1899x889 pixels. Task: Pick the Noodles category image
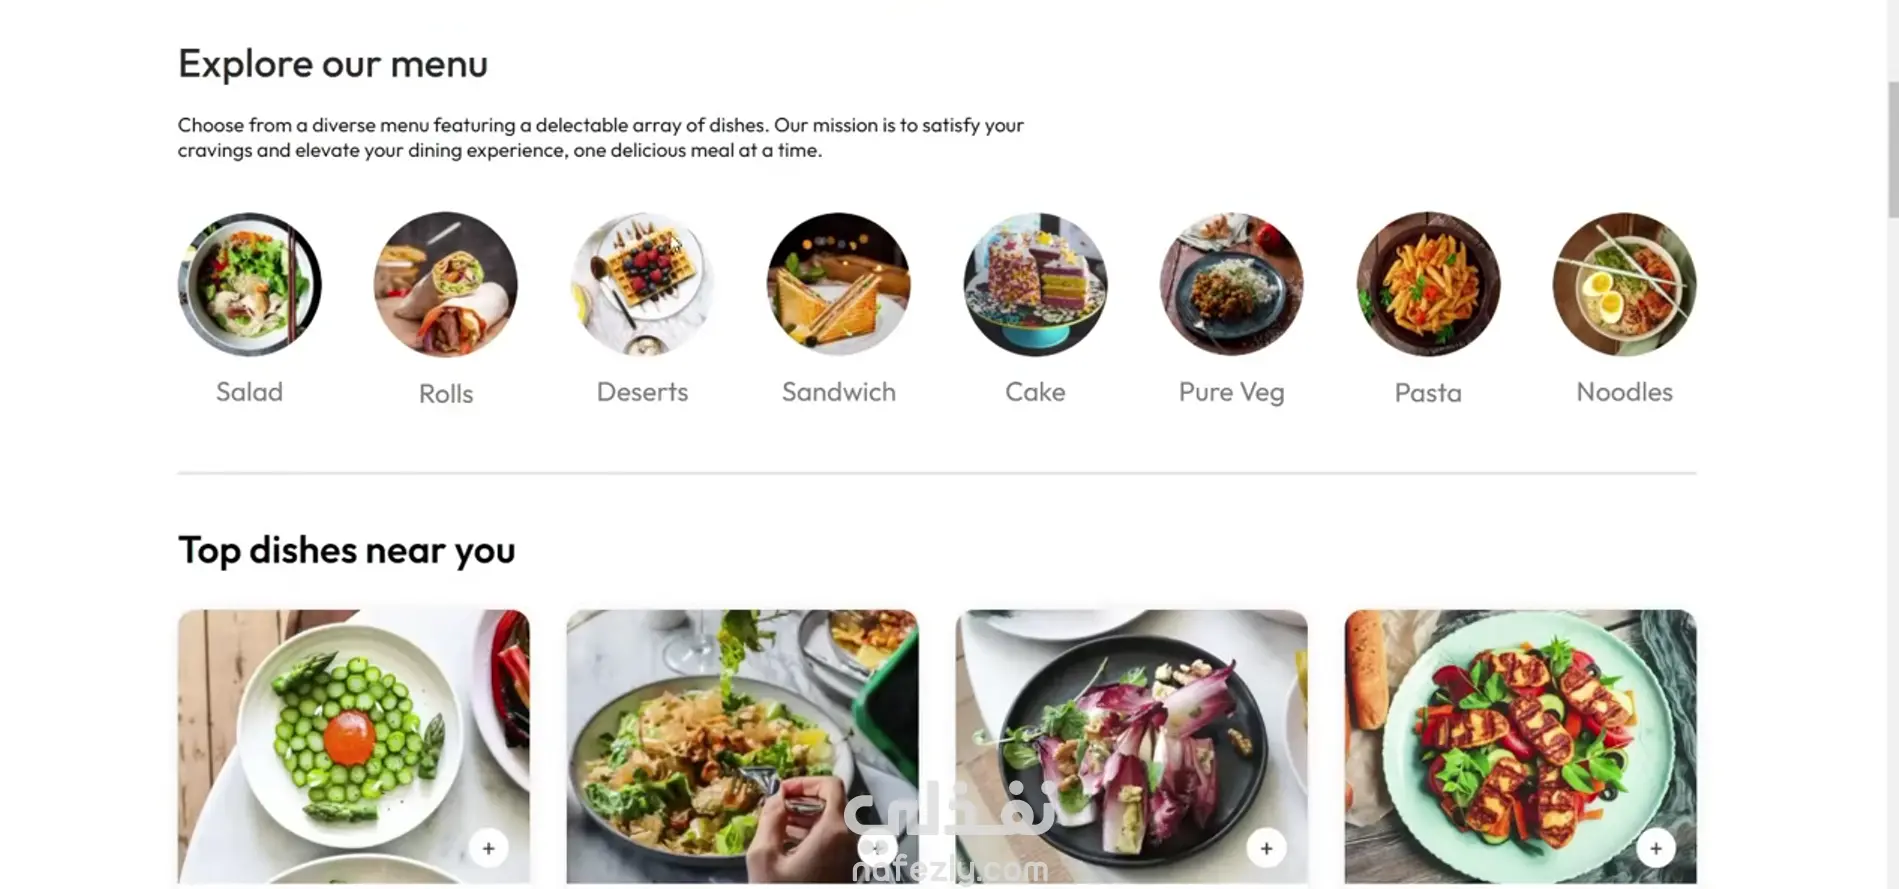tap(1625, 284)
